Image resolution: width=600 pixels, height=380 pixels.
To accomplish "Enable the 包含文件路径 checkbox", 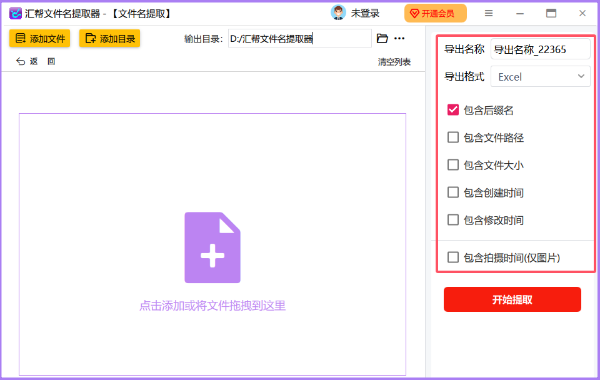I will point(453,137).
